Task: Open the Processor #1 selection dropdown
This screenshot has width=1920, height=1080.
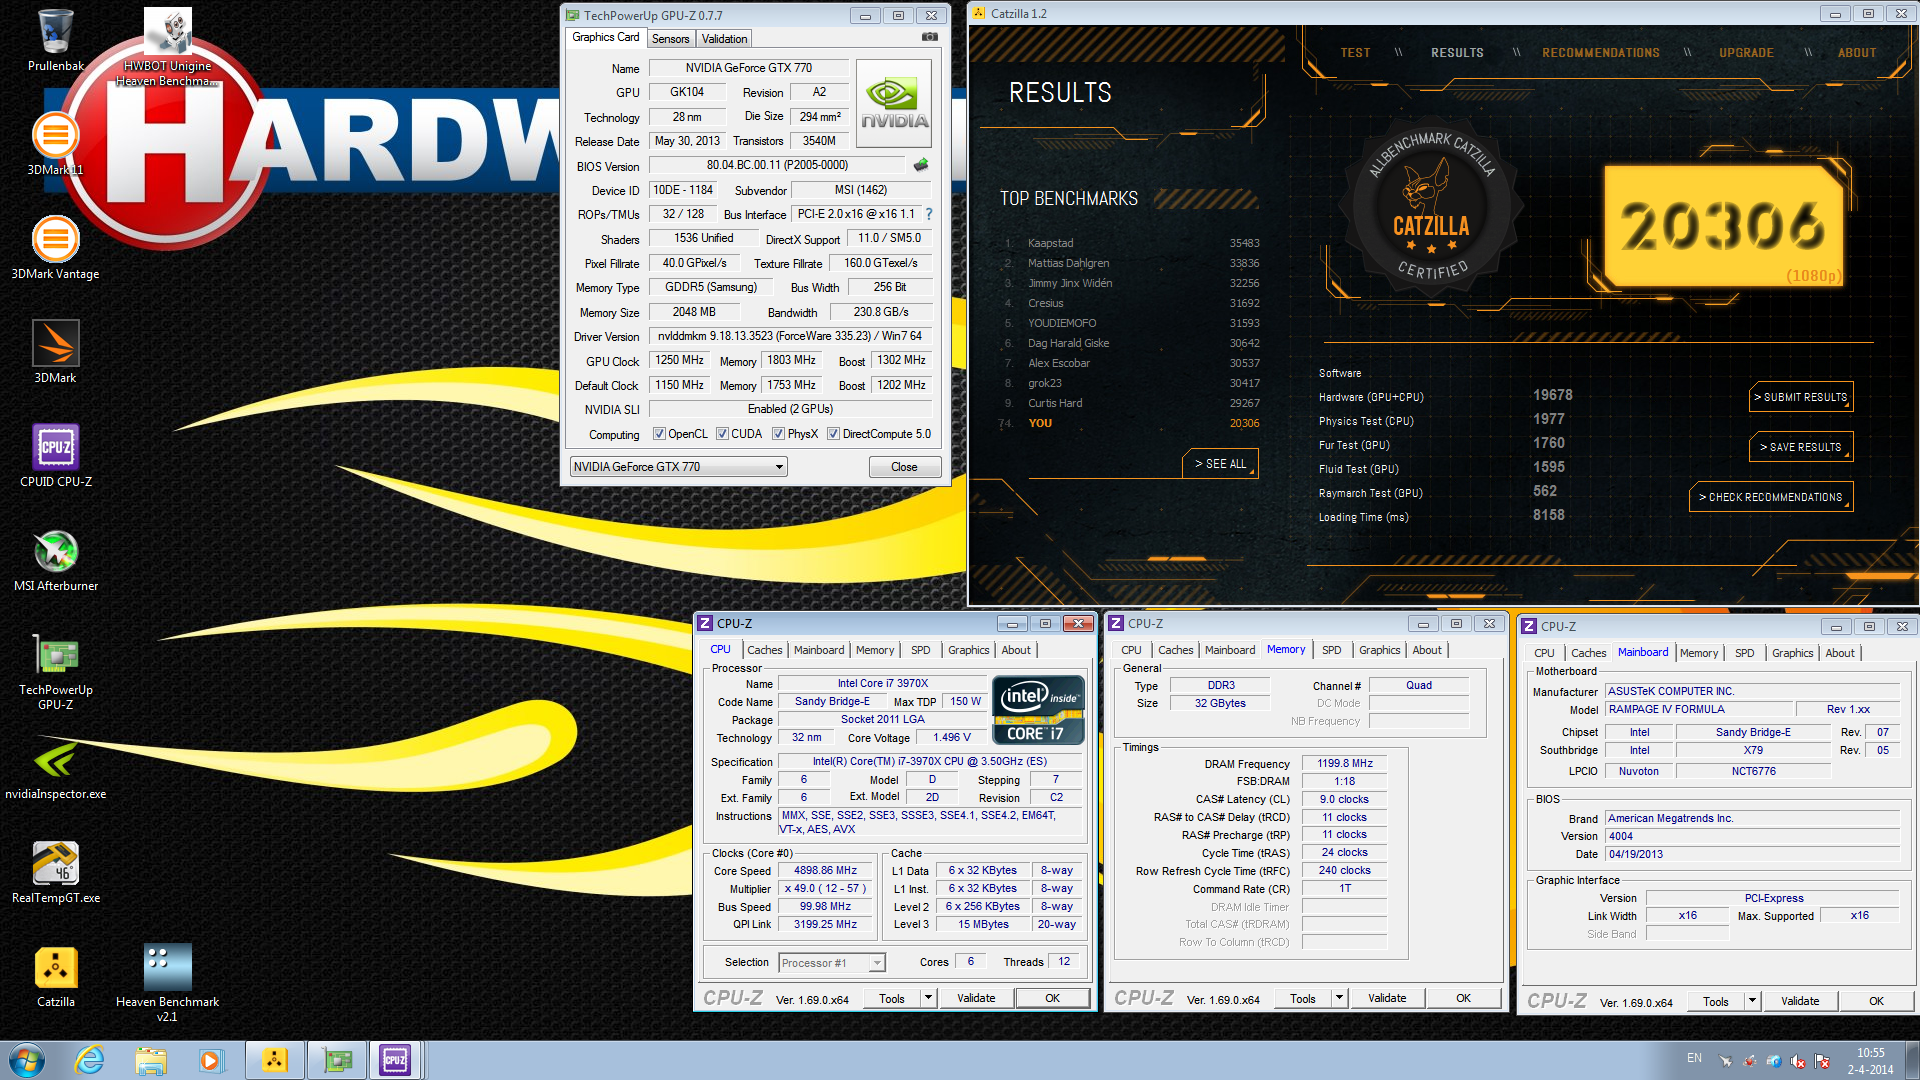Action: (833, 963)
